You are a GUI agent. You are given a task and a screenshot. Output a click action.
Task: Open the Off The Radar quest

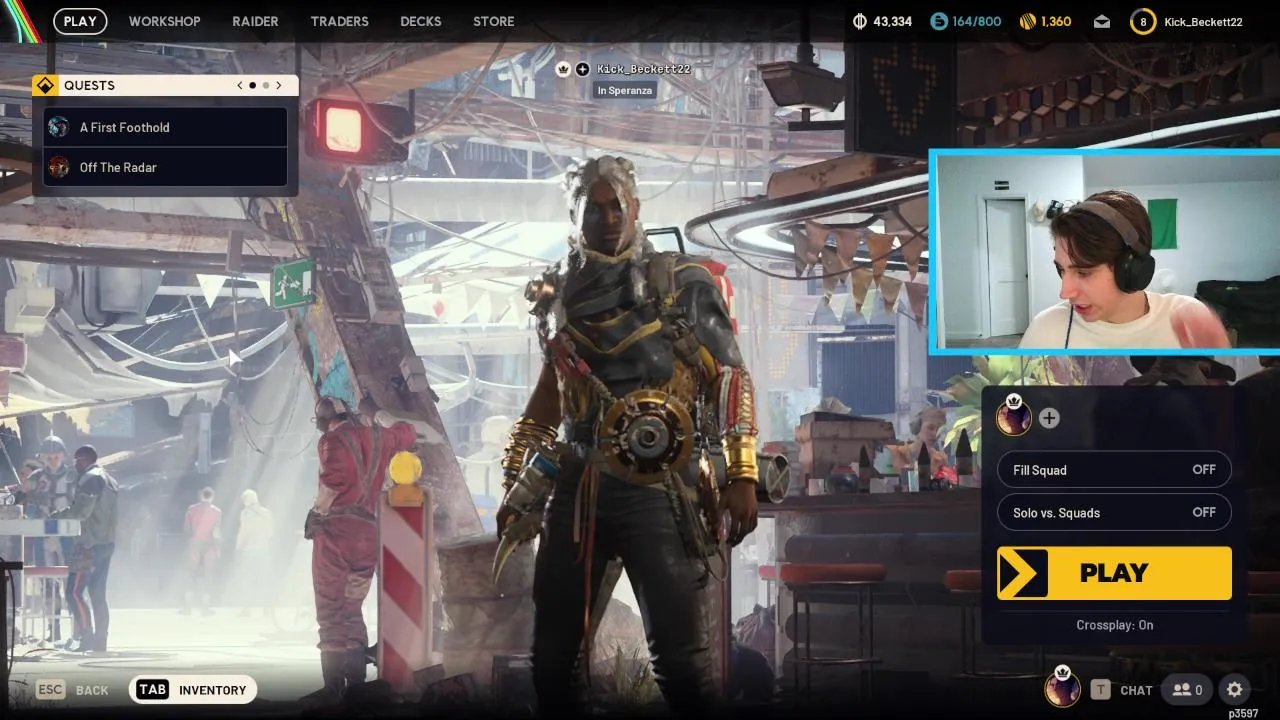pyautogui.click(x=166, y=167)
